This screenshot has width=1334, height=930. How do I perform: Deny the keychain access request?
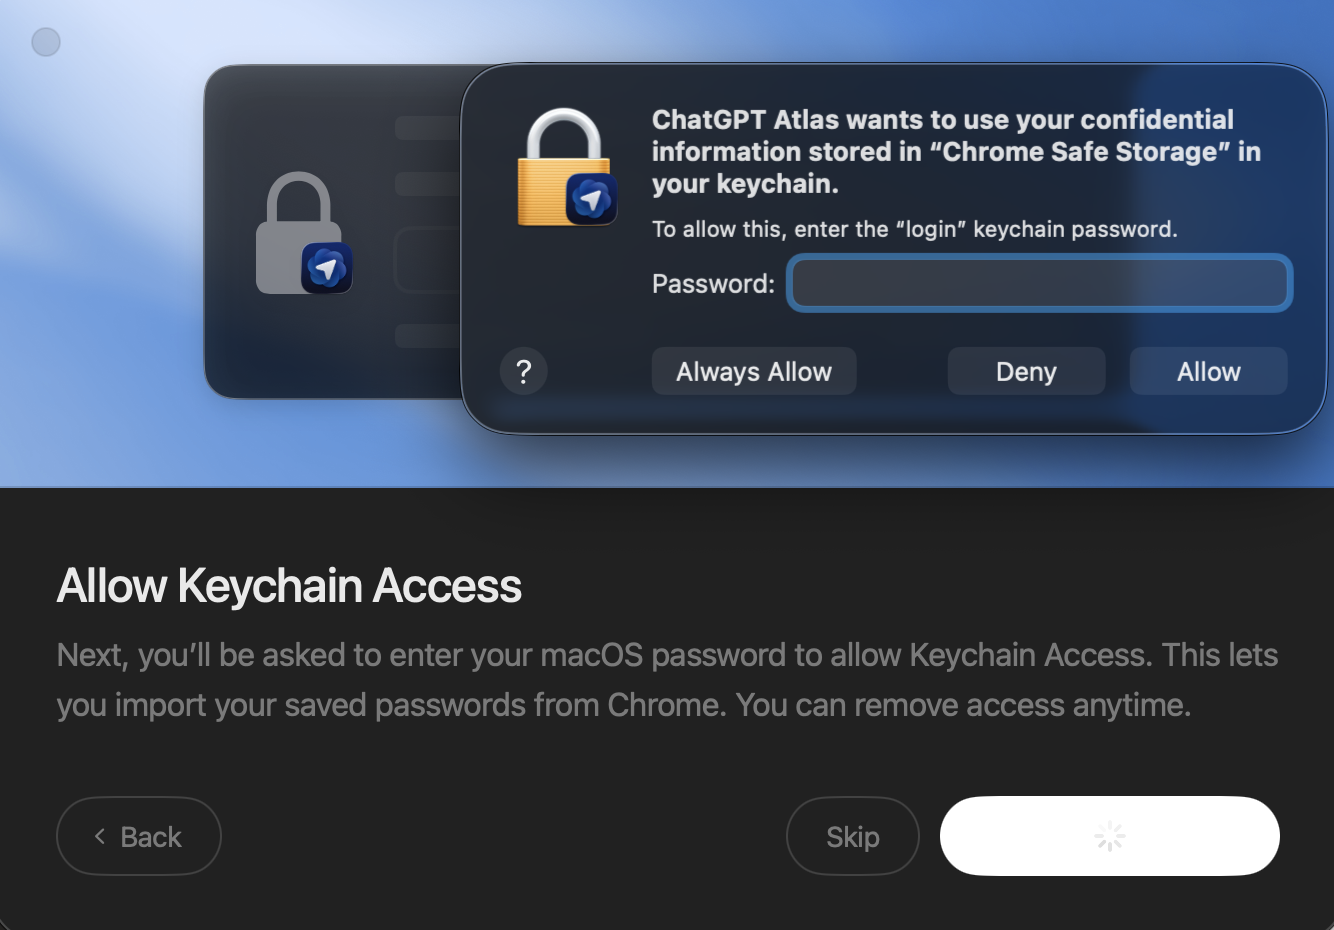[x=1026, y=372]
